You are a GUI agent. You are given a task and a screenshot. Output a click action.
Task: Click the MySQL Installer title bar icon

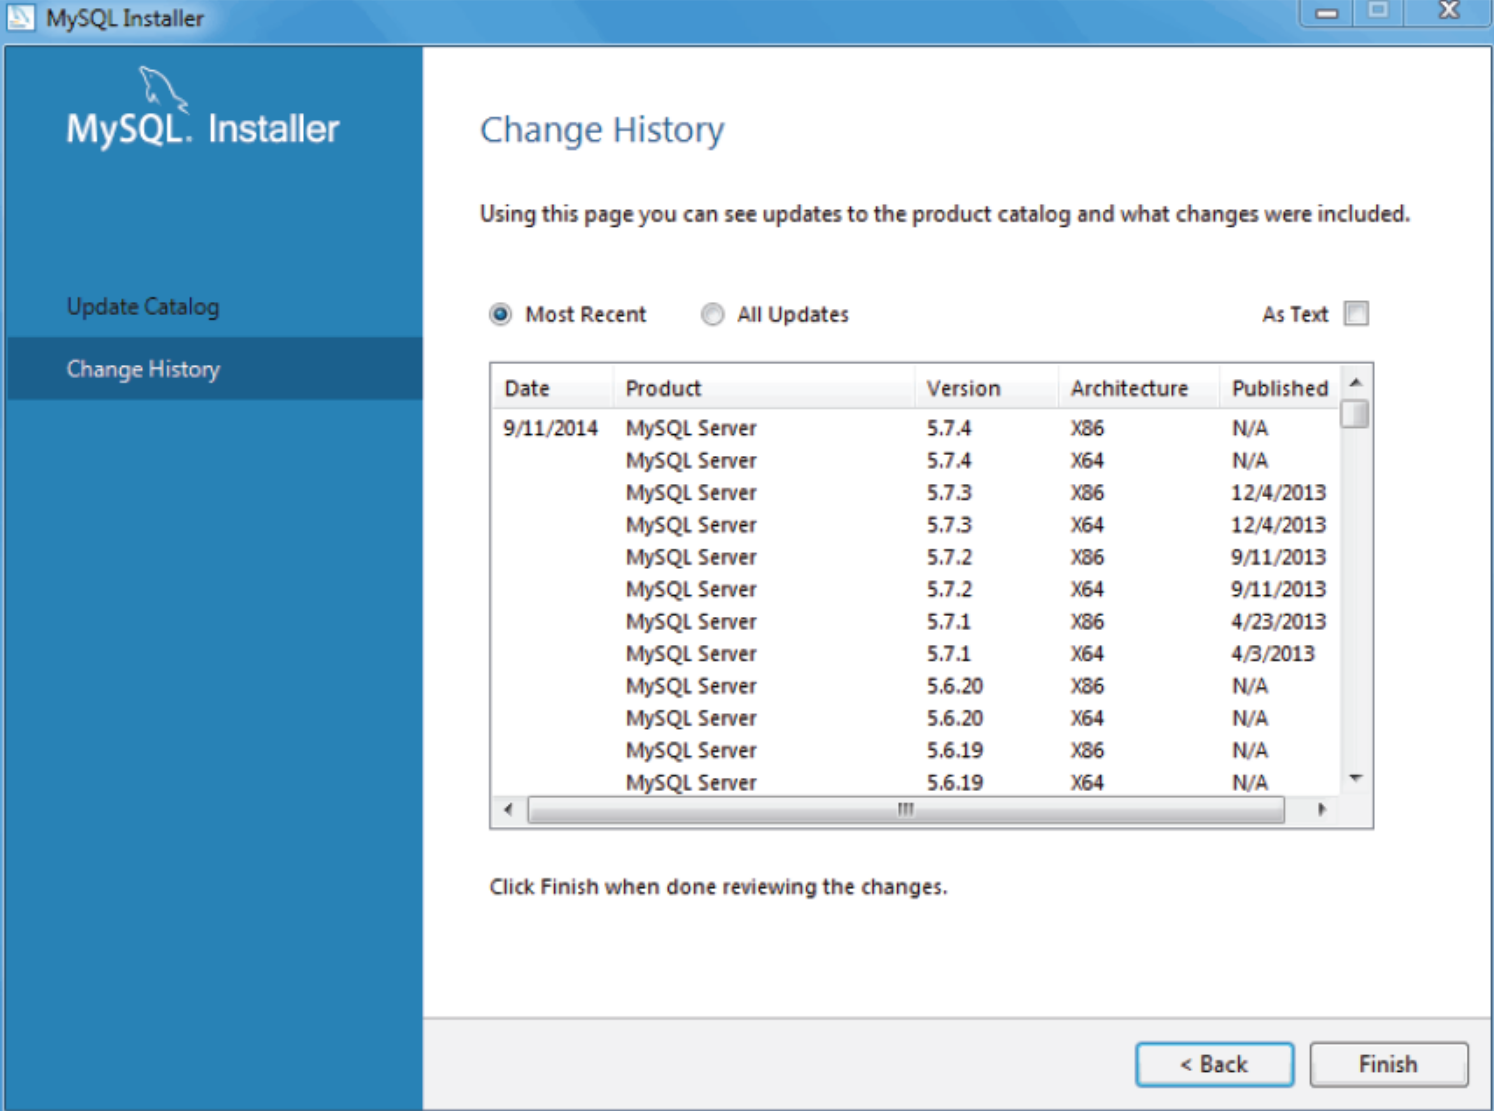[x=22, y=17]
